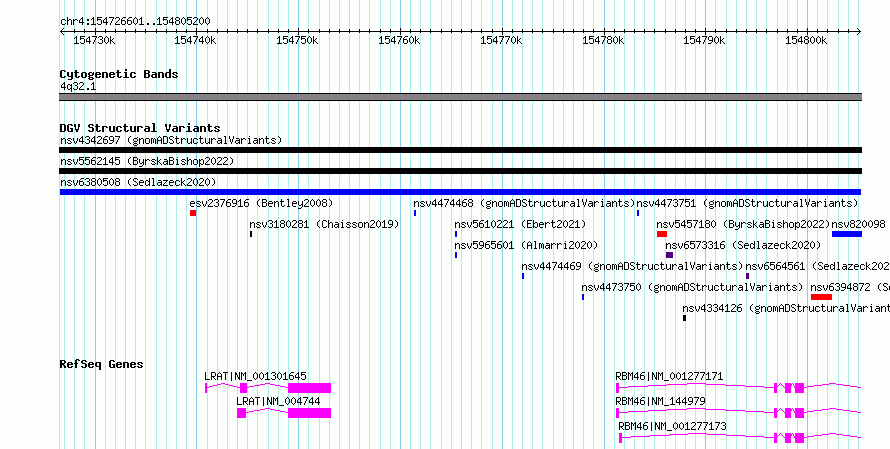Click the chr4:154726601..154805200 coordinate label
Image resolution: width=890 pixels, height=449 pixels.
point(135,22)
